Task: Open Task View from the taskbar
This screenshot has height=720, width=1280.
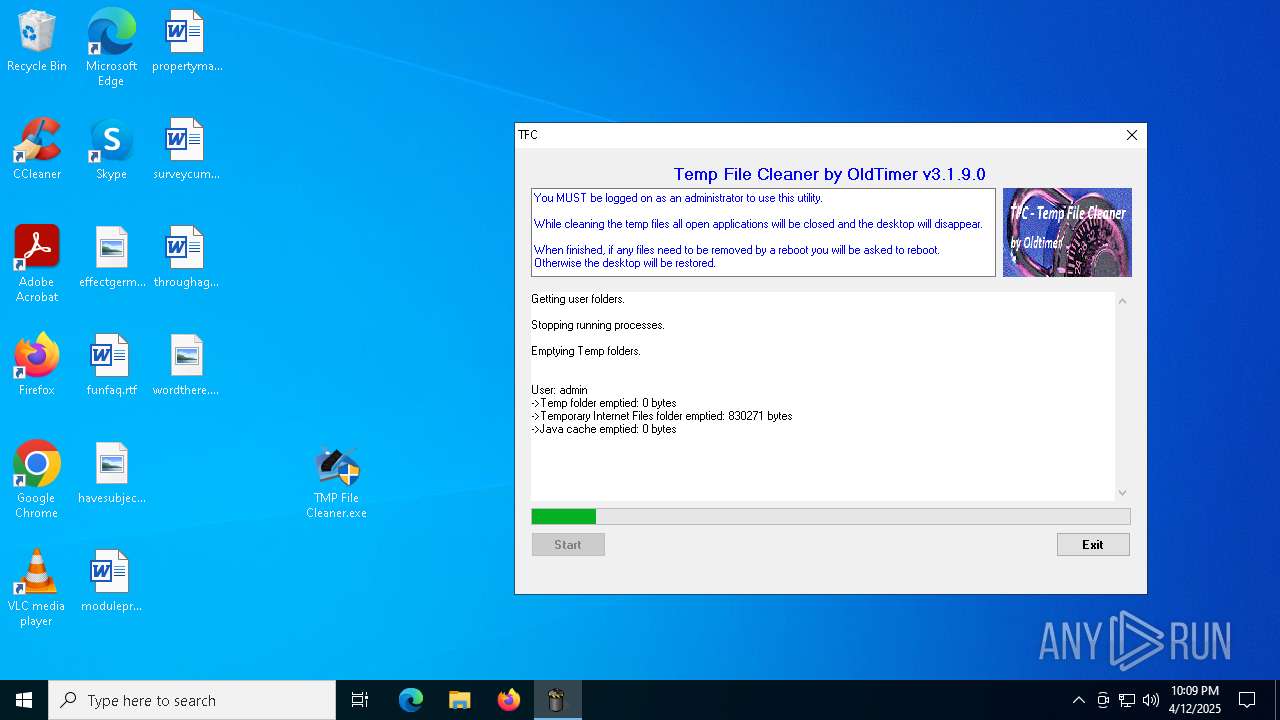Action: tap(360, 700)
